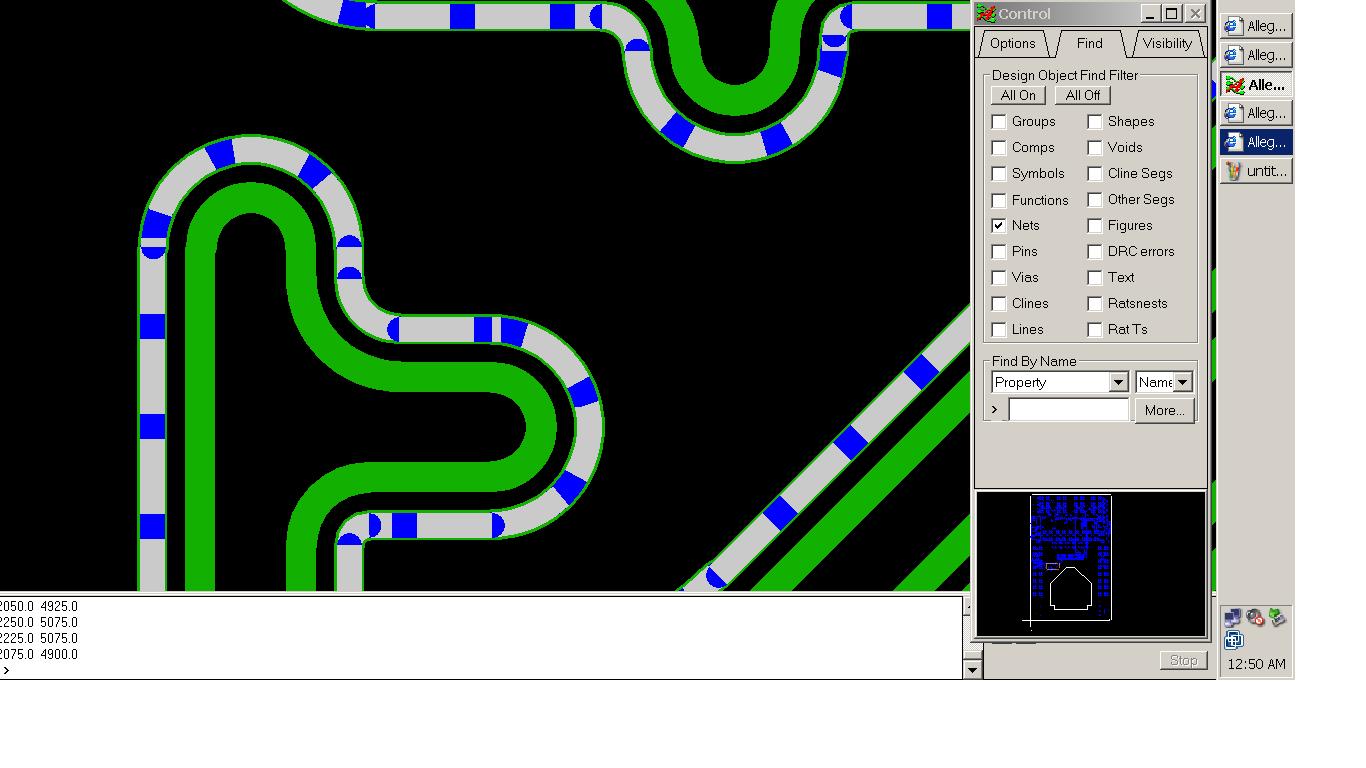Toggle the Cline Segs checkbox

(1095, 173)
